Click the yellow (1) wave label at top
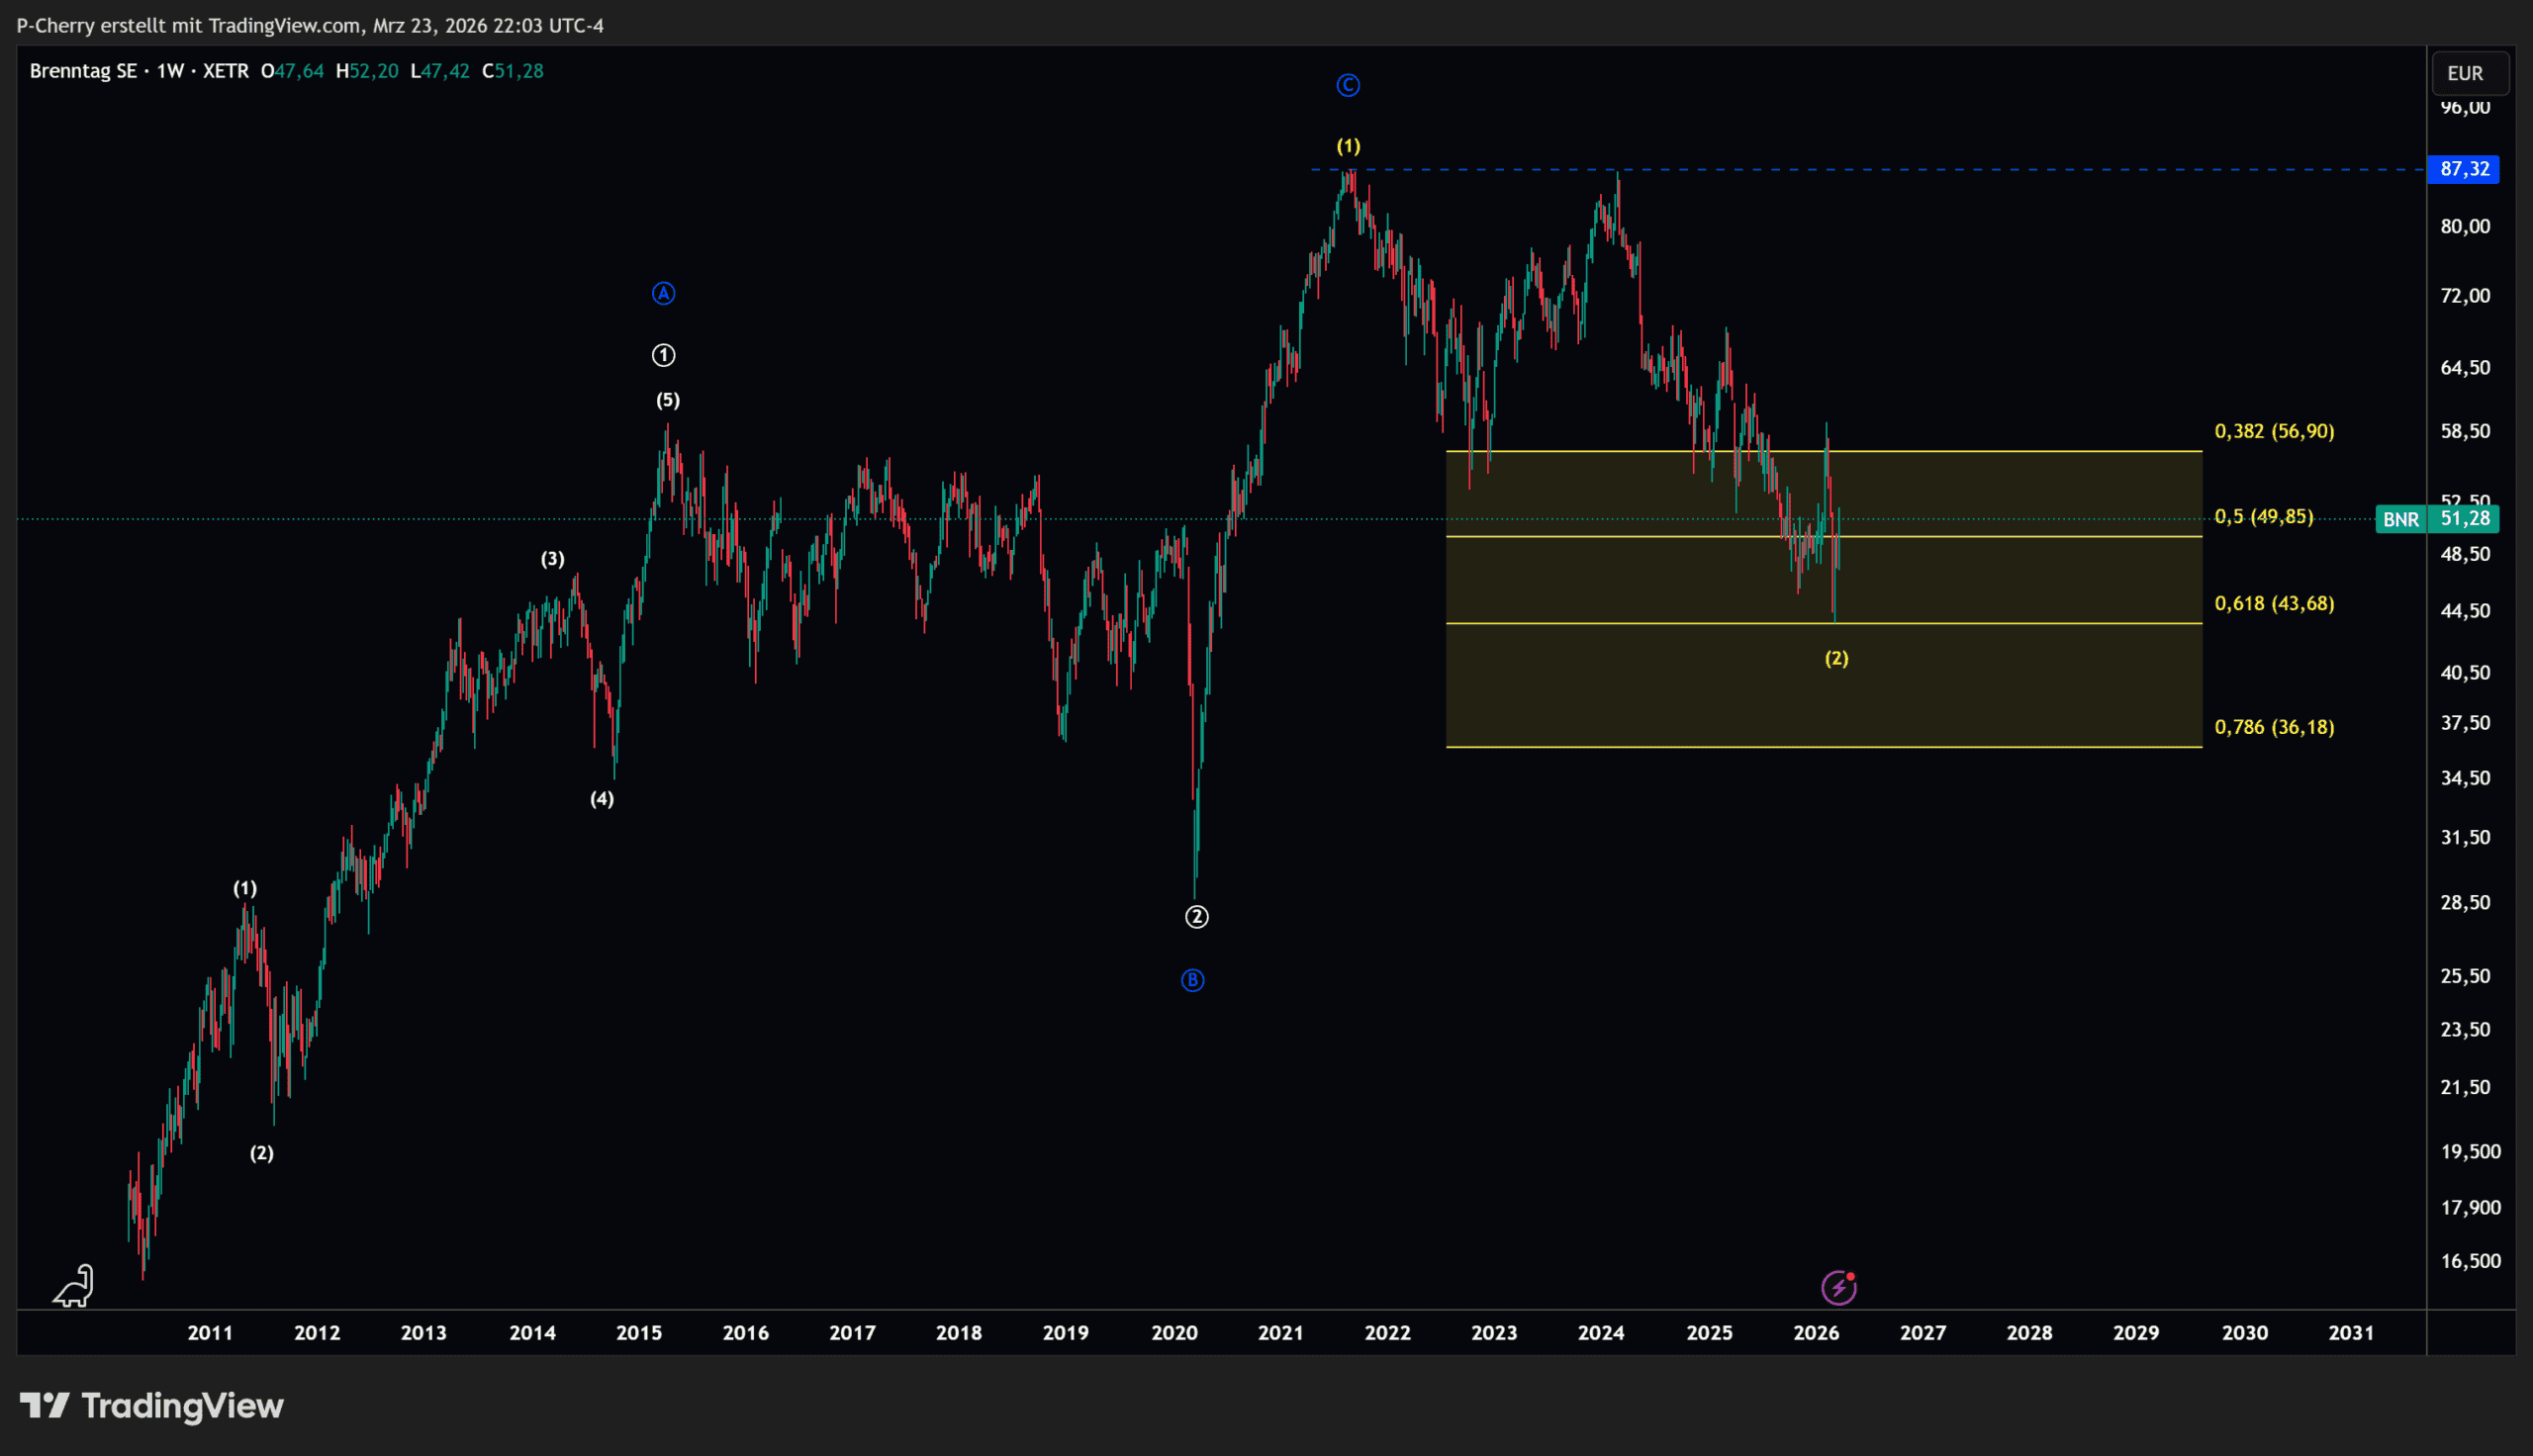The image size is (2533, 1456). 1348,146
